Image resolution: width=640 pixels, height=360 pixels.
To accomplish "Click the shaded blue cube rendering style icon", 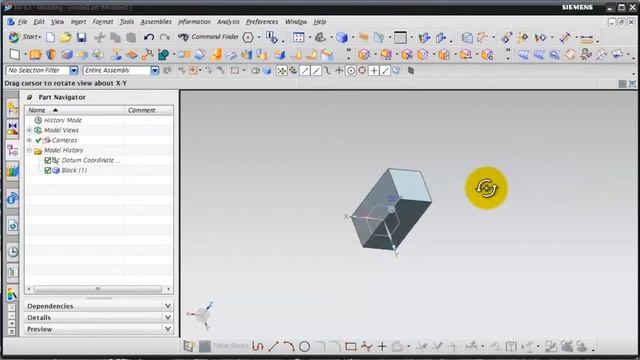I will 342,38.
